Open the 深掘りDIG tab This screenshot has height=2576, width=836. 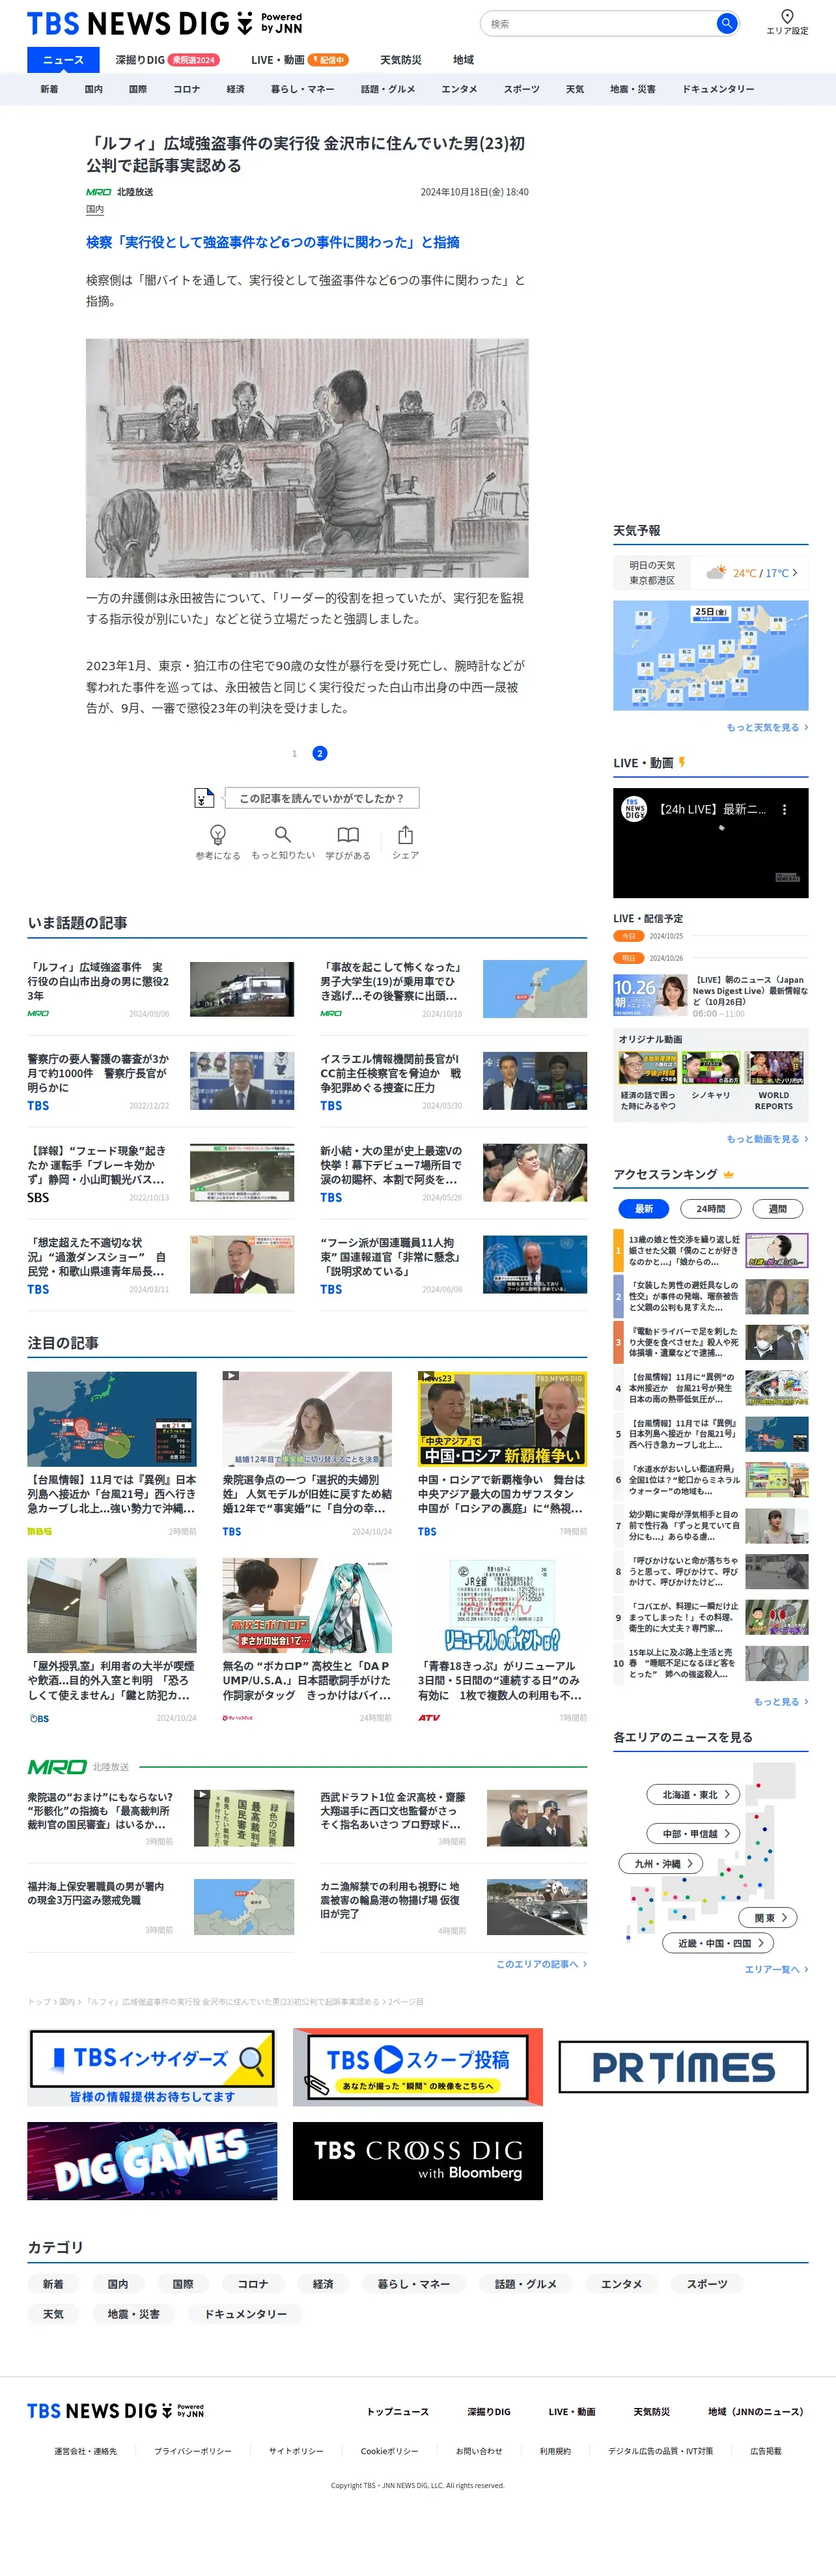pyautogui.click(x=166, y=60)
